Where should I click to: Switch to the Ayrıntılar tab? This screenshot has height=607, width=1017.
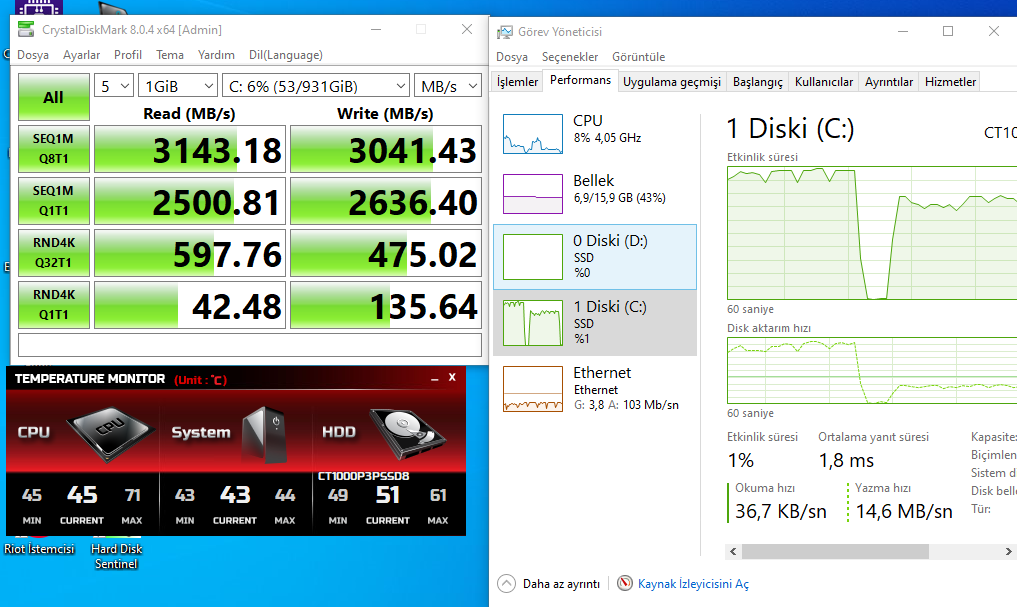889,82
